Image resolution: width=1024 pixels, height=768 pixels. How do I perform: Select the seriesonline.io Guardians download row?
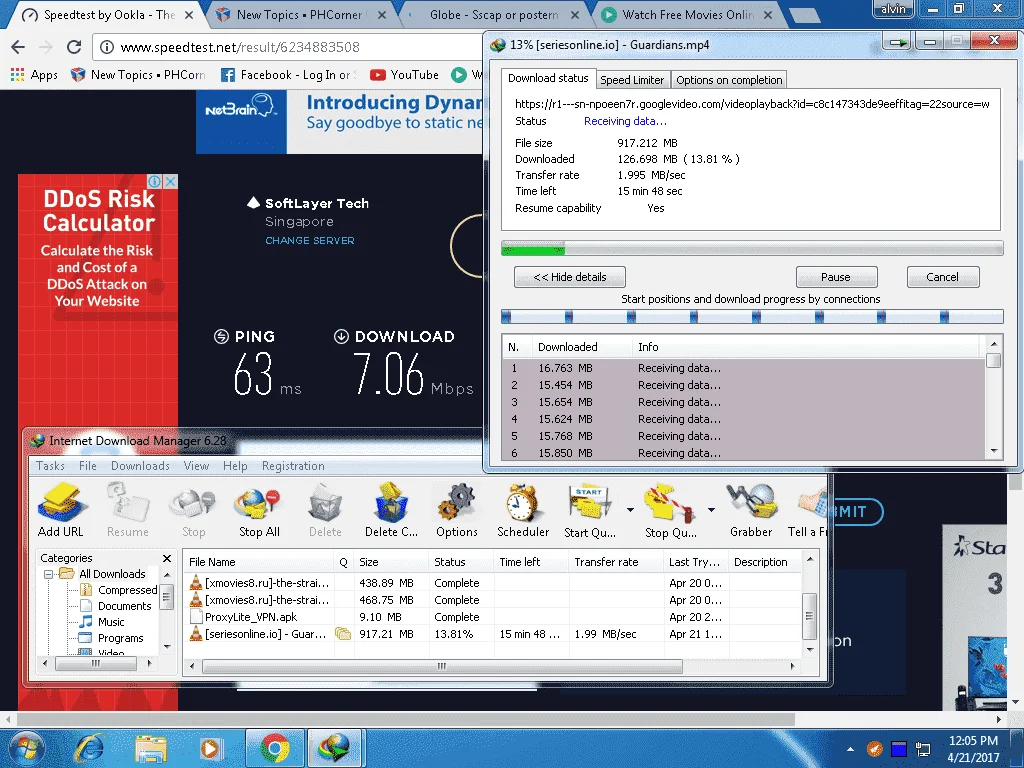click(491, 633)
